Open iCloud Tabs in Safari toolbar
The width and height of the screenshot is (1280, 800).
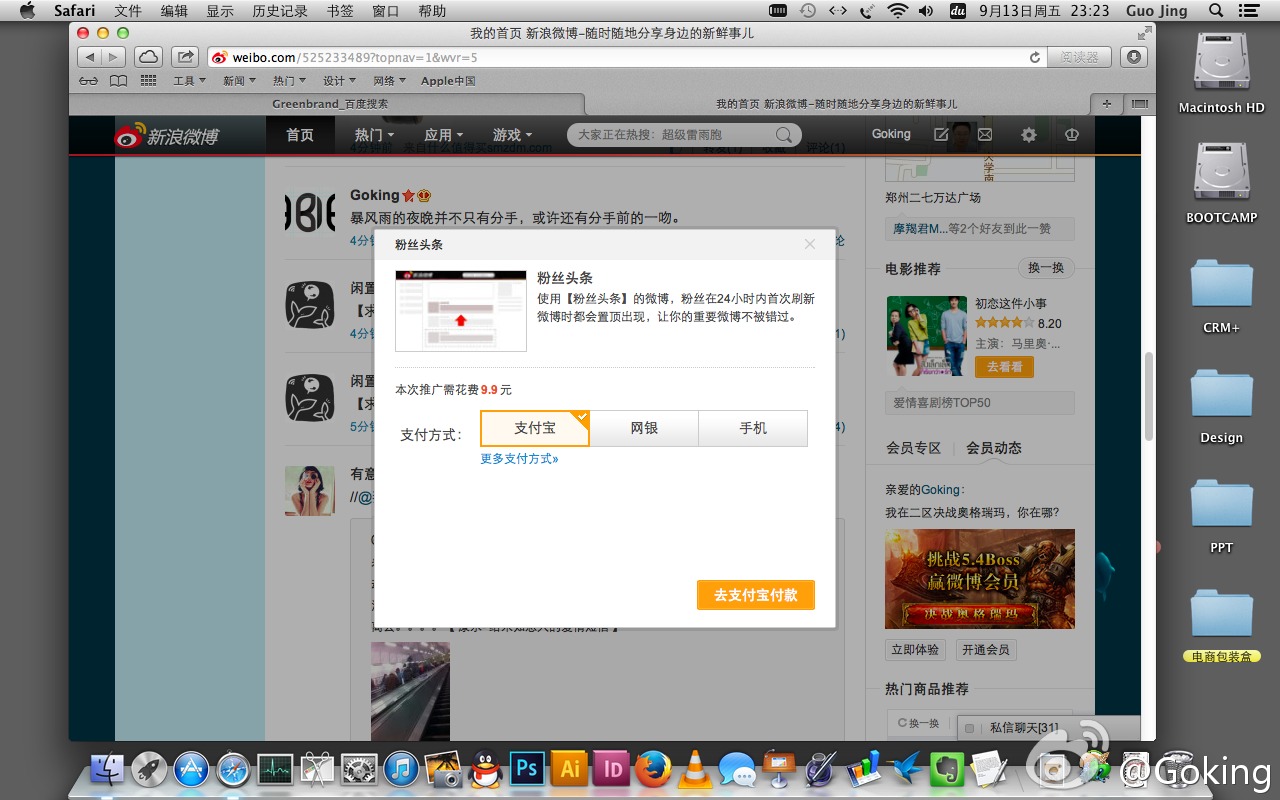(148, 57)
